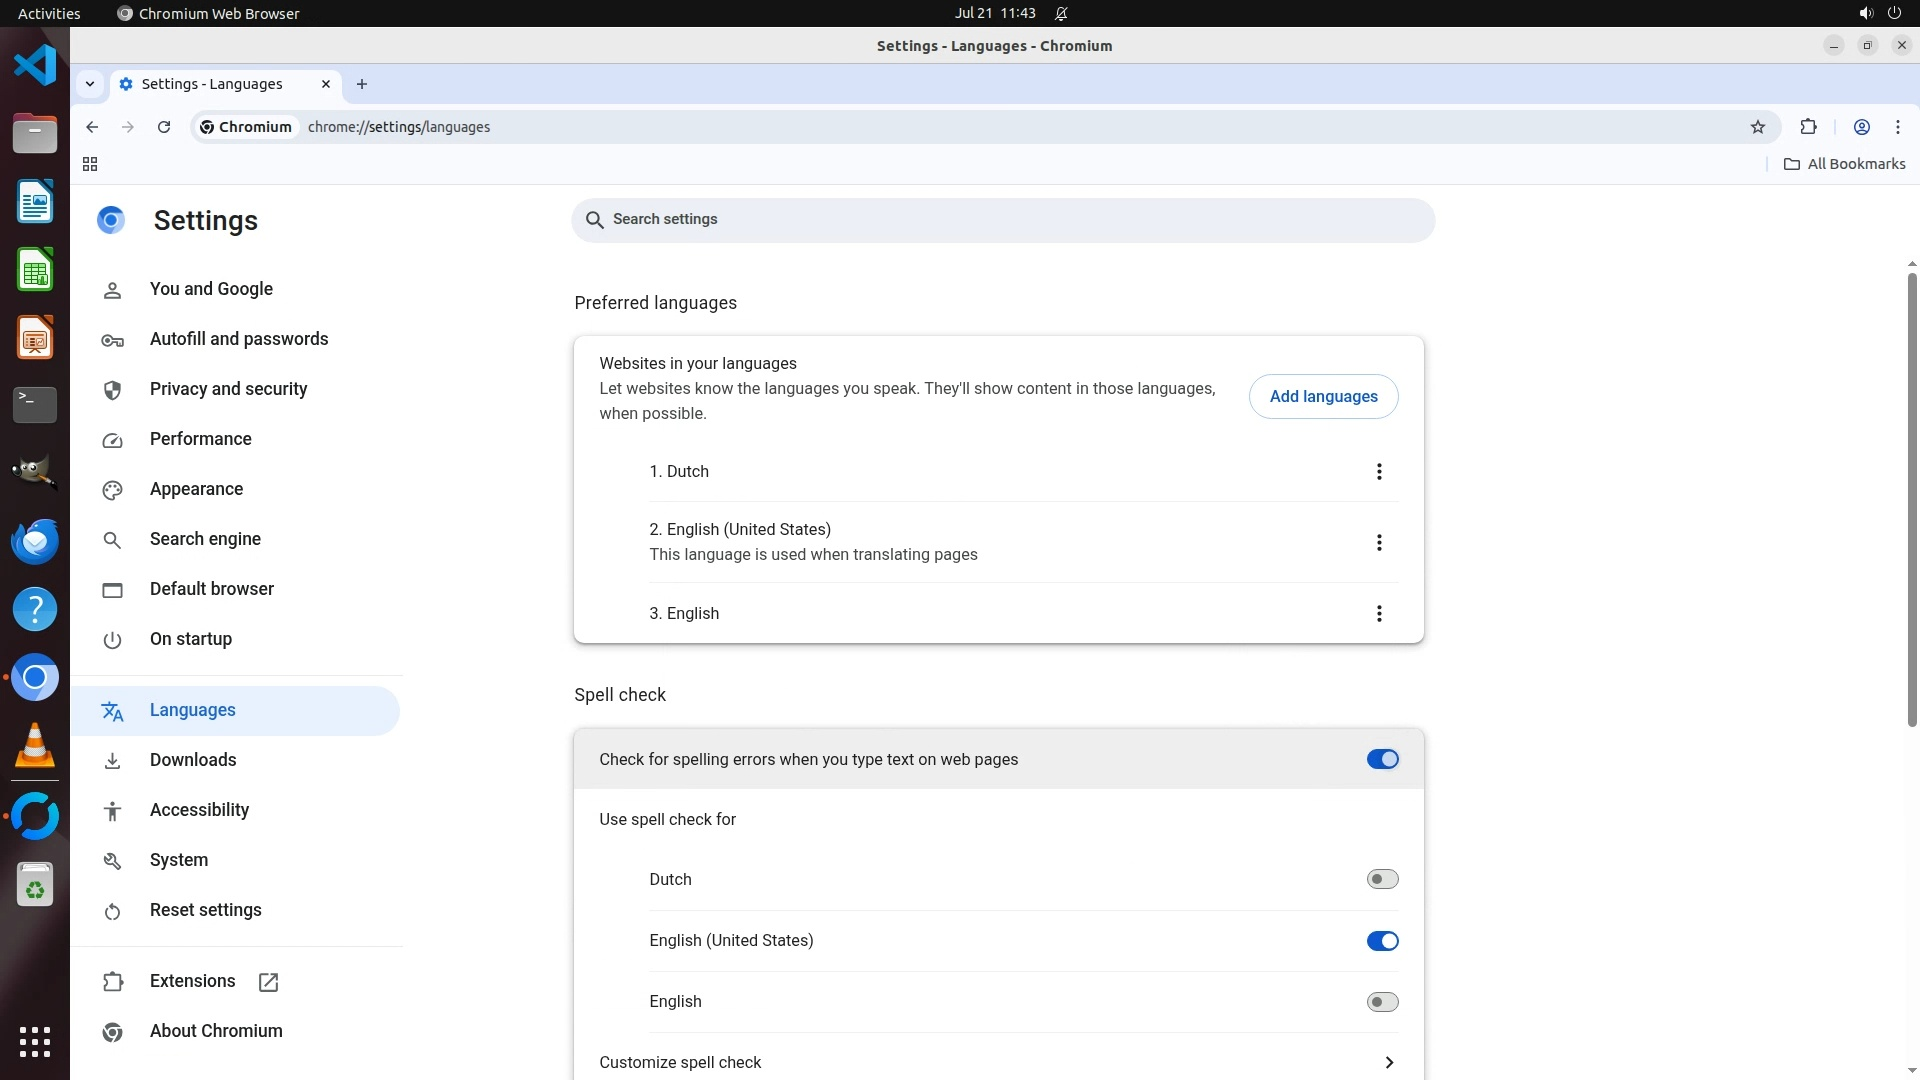Expand Customize spell check arrow
The width and height of the screenshot is (1920, 1080).
(x=1389, y=1062)
